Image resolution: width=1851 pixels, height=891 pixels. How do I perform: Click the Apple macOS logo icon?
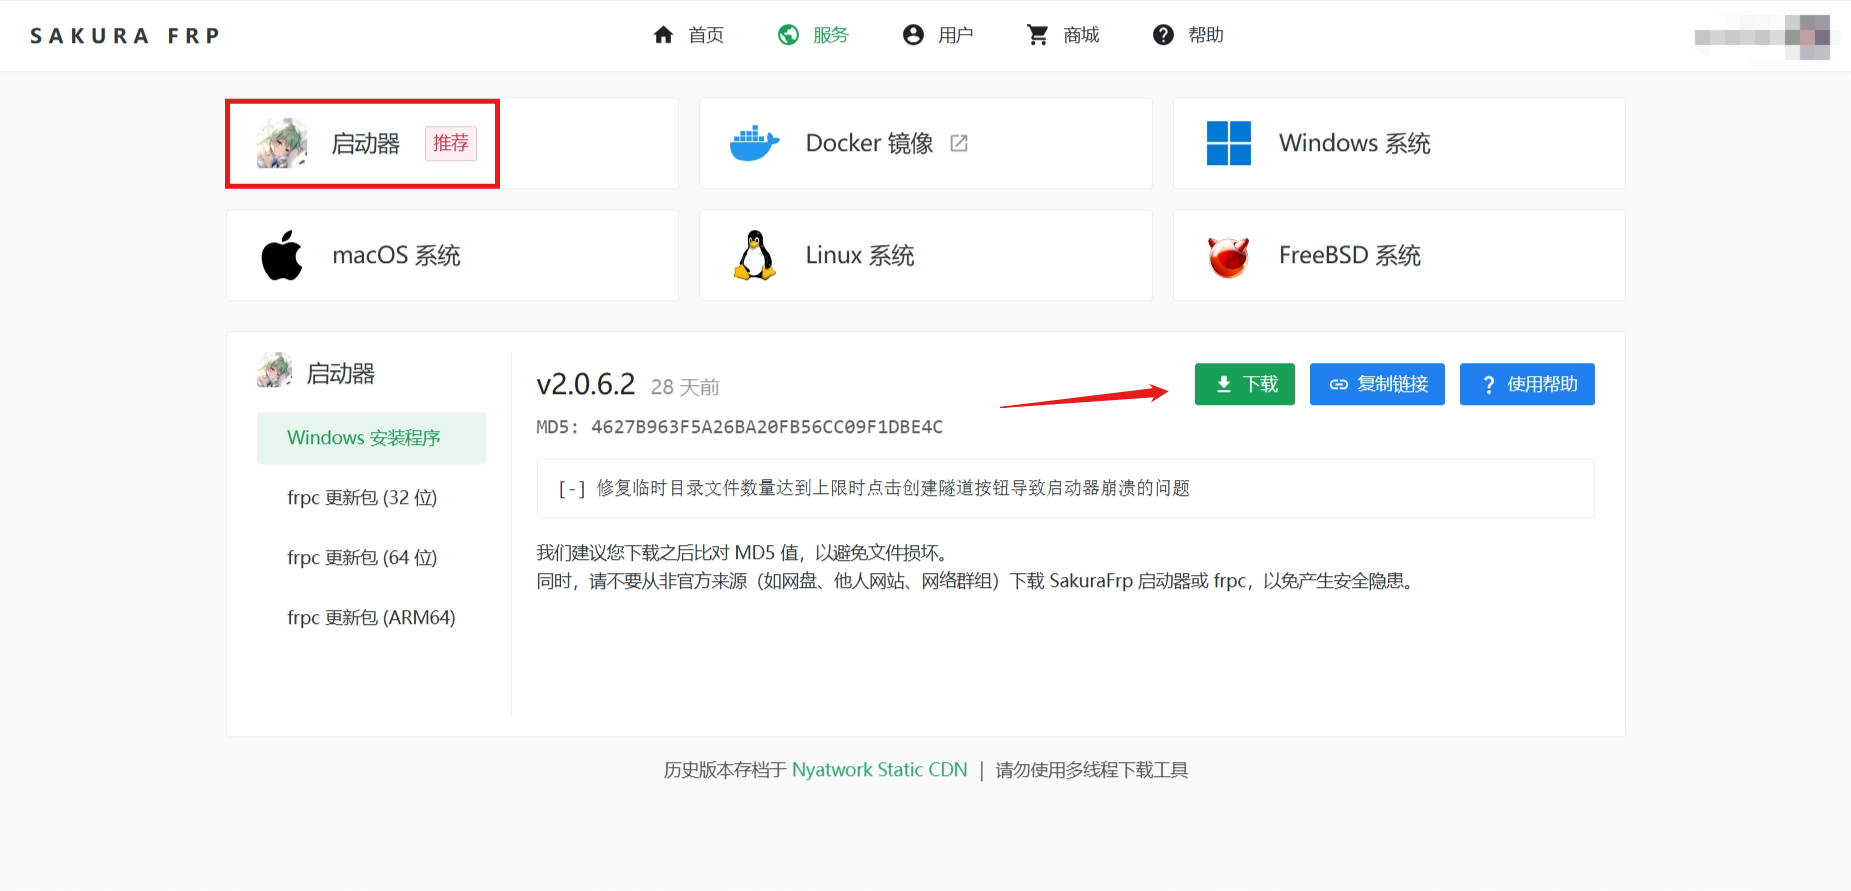[x=282, y=256]
